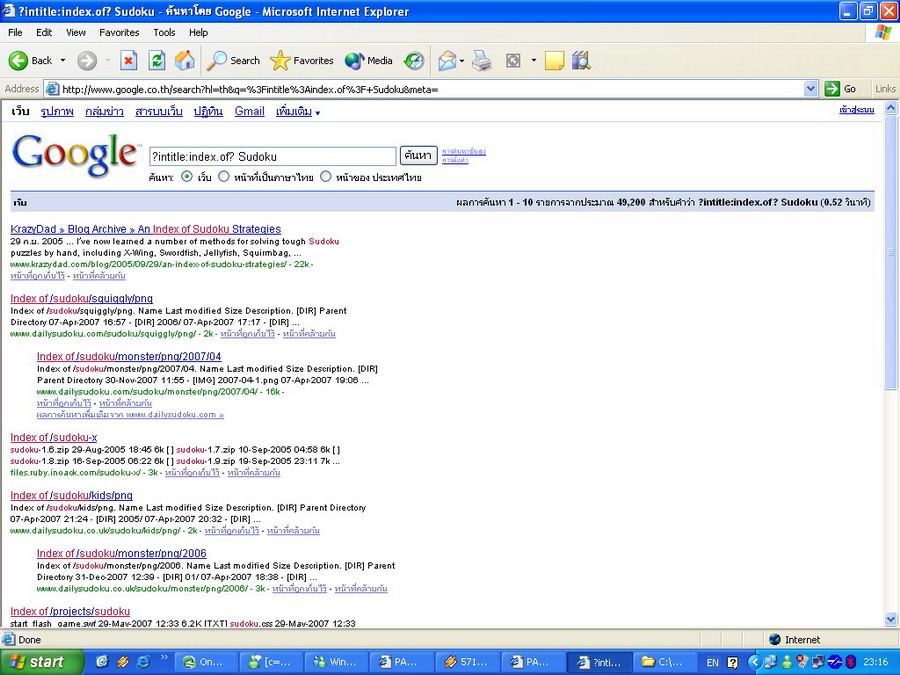
Task: Open the Index of /sudoku-x result
Action: point(53,437)
